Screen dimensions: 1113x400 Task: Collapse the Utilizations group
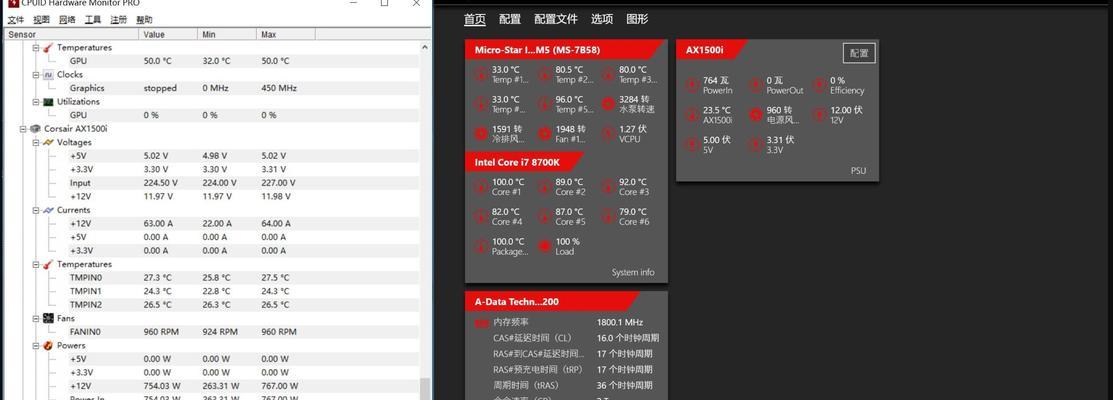[x=35, y=101]
